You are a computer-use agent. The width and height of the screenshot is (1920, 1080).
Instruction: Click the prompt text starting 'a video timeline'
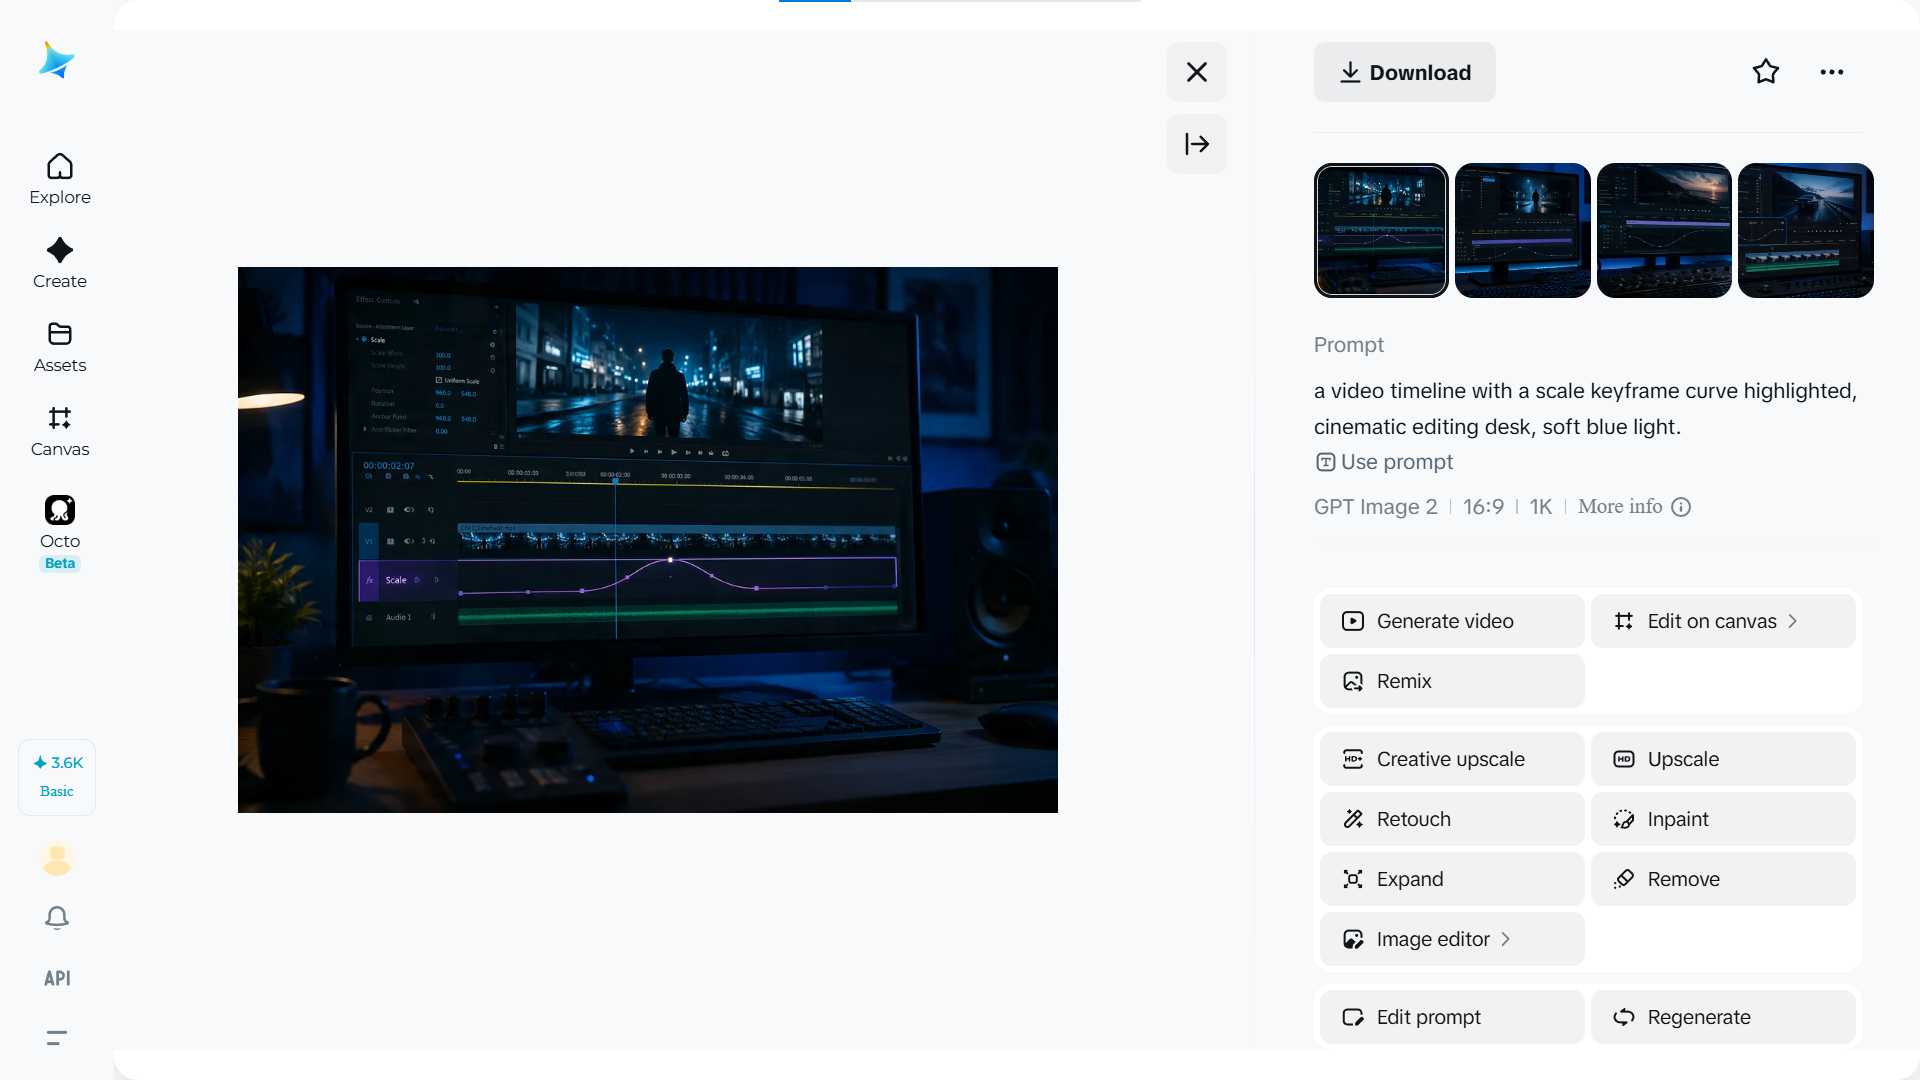coord(1585,409)
